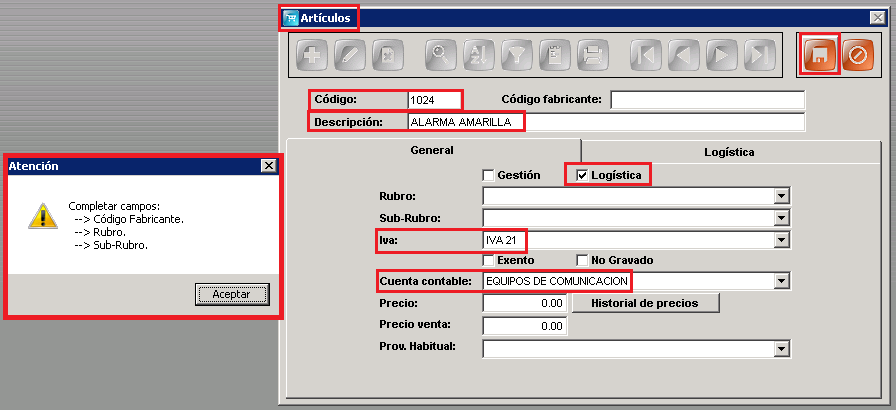The image size is (896, 410).
Task: Click the '--> Rubro.' message line
Action: (x=101, y=232)
